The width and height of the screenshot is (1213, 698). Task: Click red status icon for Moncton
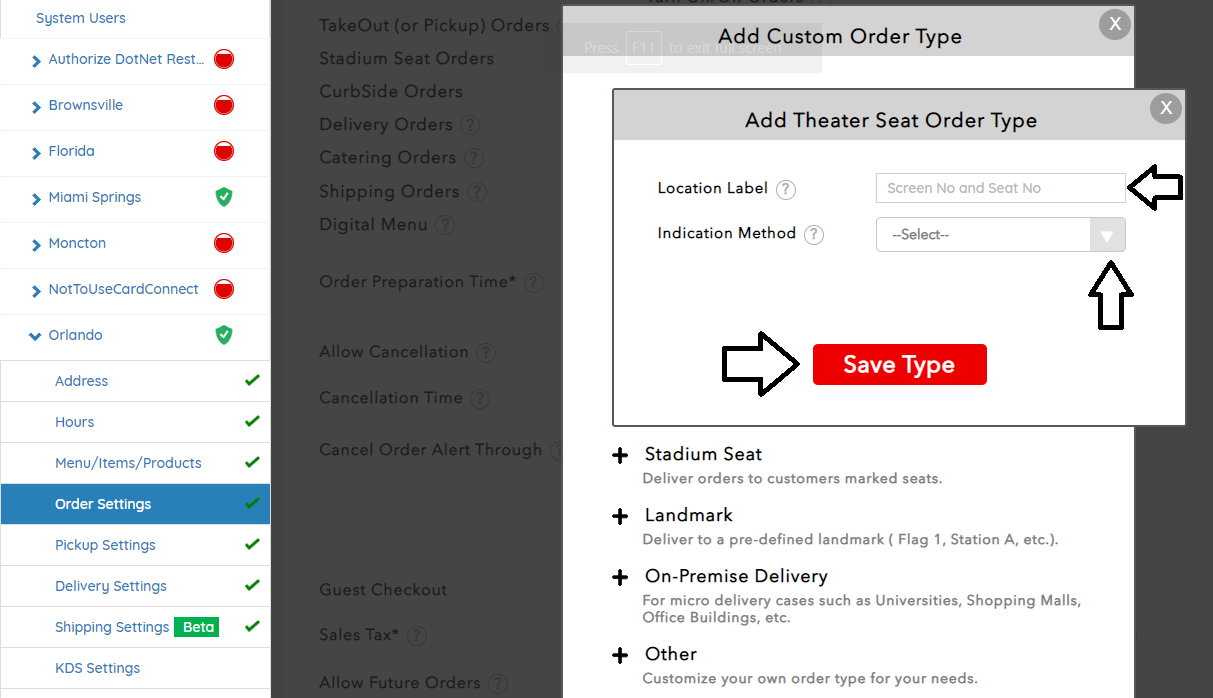(224, 243)
